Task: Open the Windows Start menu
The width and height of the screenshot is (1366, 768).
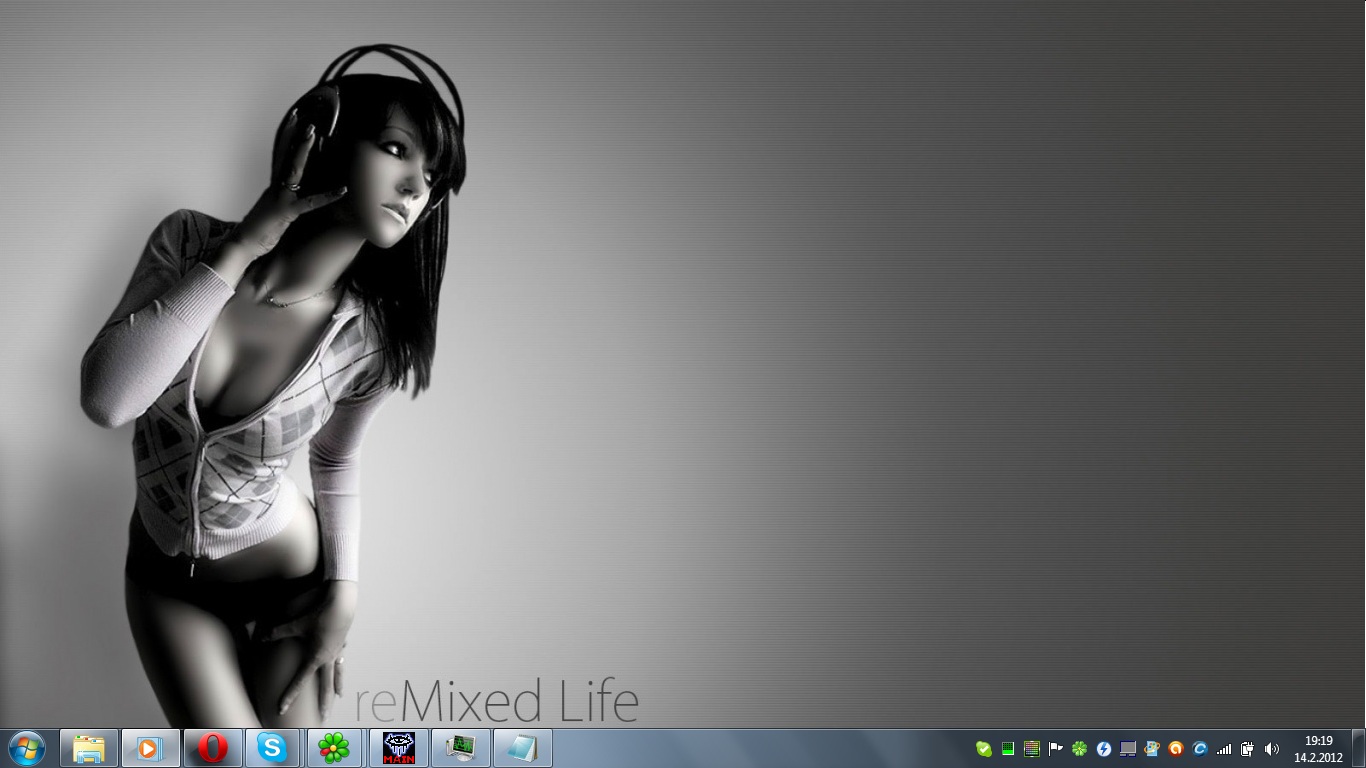Action: click(x=26, y=748)
